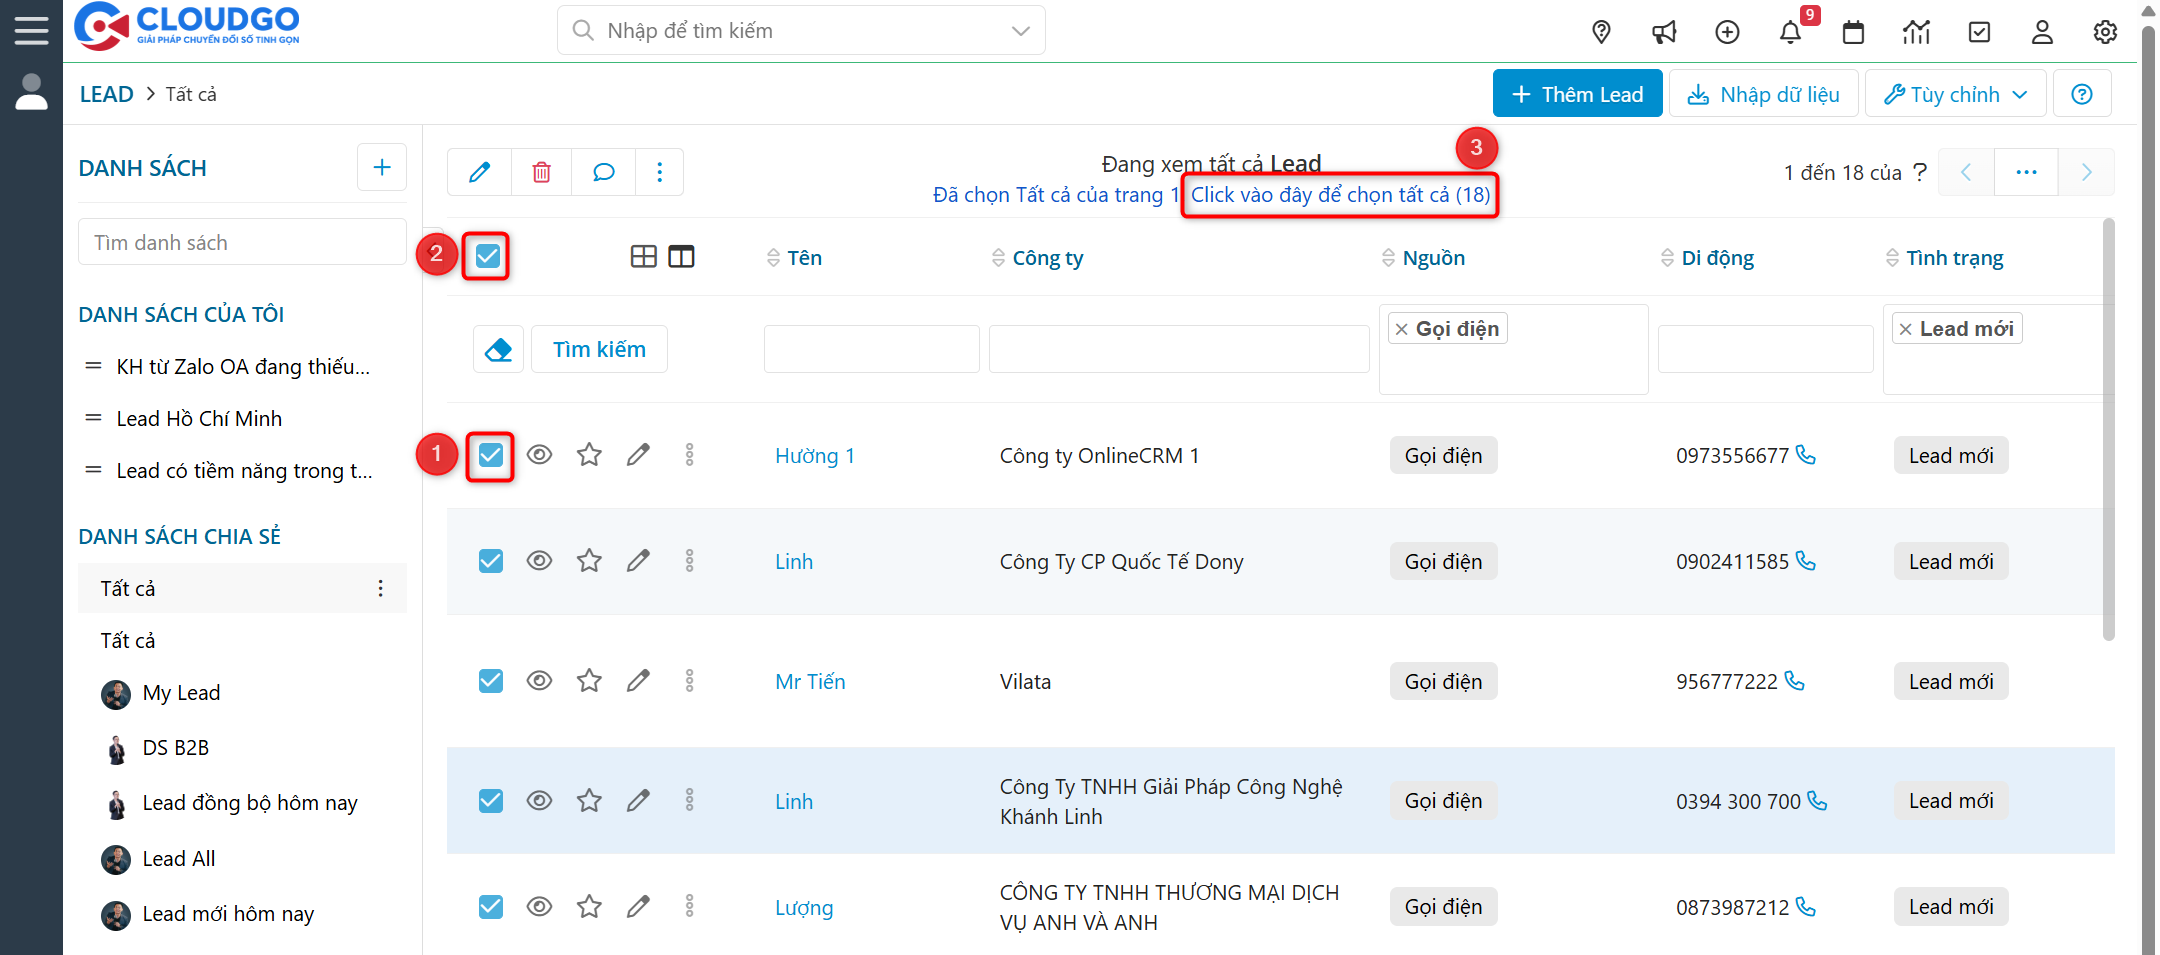This screenshot has width=2160, height=955.
Task: Open the notifications bell with 9 badge
Action: point(1791,32)
